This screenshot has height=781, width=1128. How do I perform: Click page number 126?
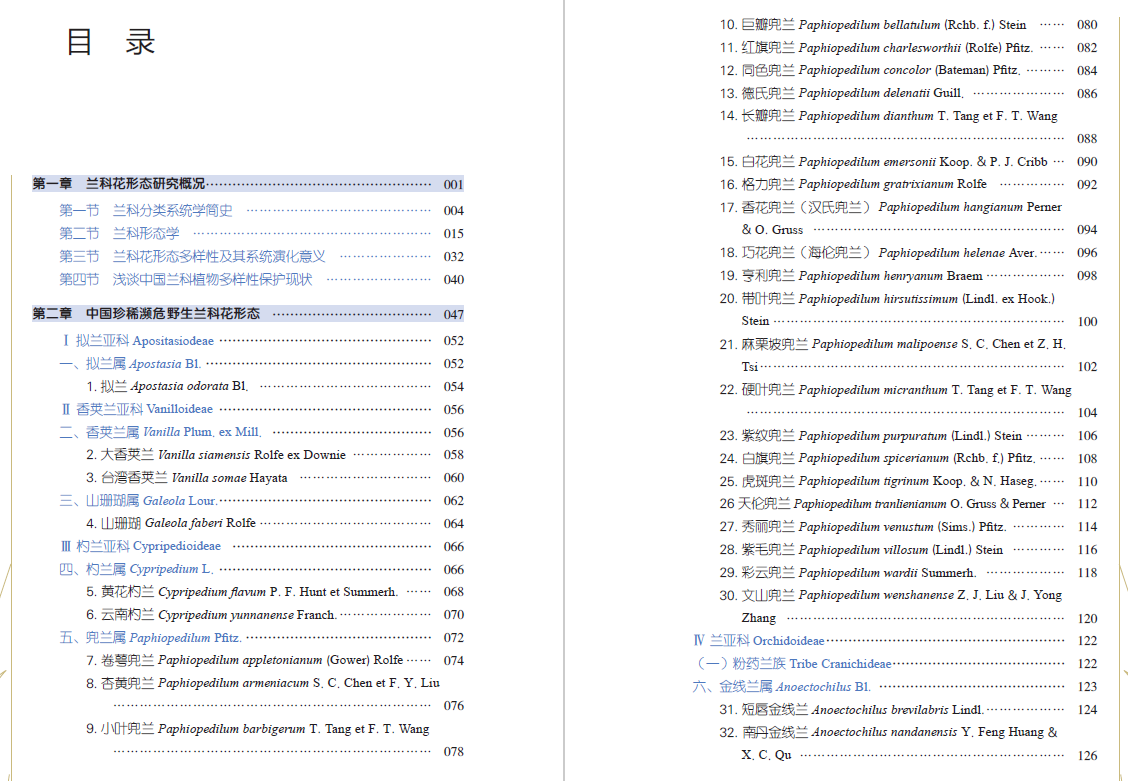(x=1087, y=756)
